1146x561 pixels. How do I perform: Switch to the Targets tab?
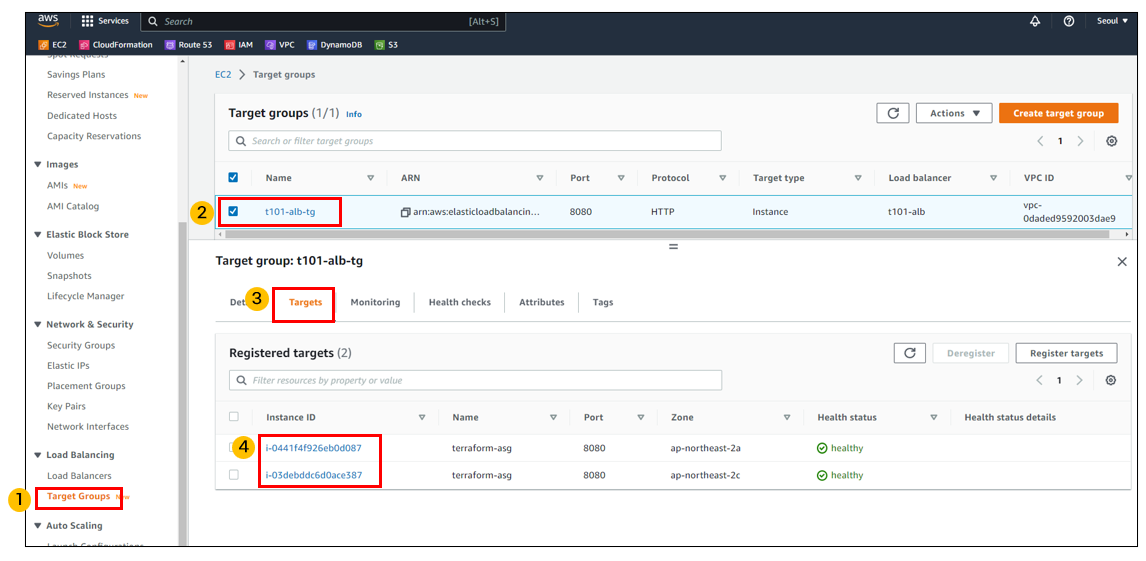[306, 302]
